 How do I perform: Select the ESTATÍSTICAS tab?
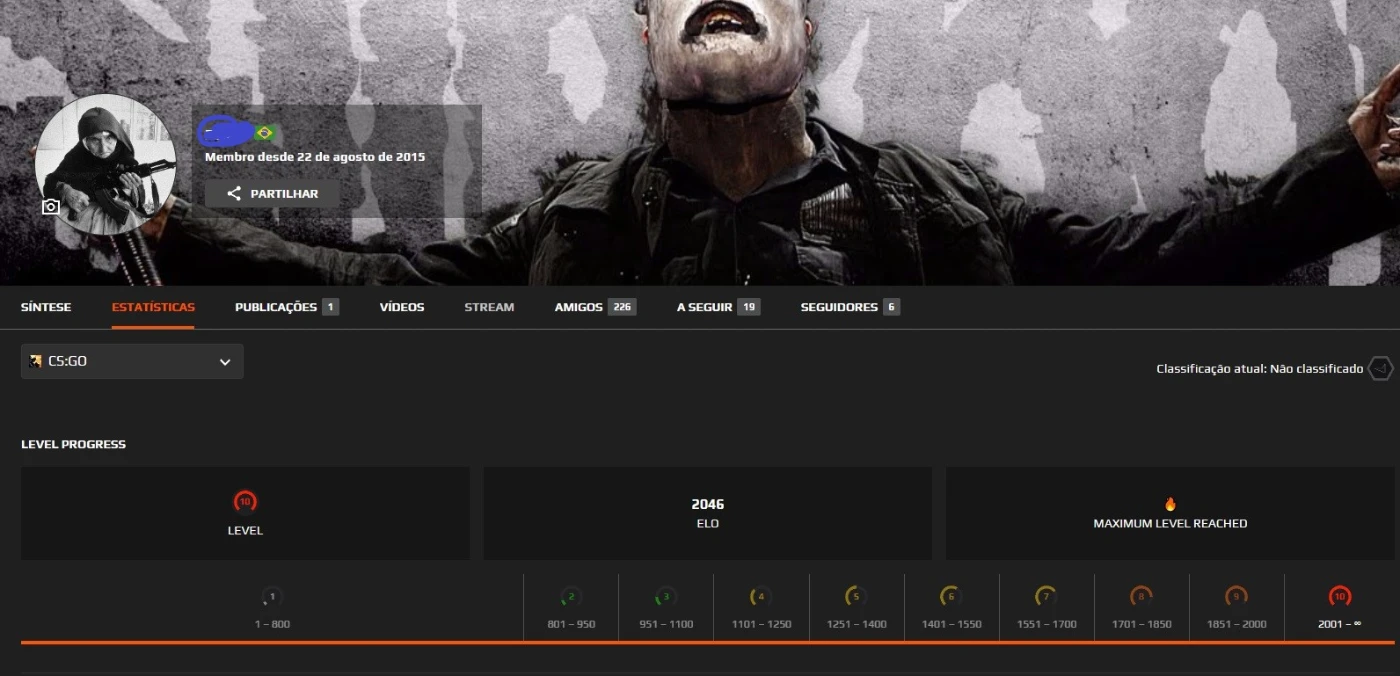click(x=153, y=307)
